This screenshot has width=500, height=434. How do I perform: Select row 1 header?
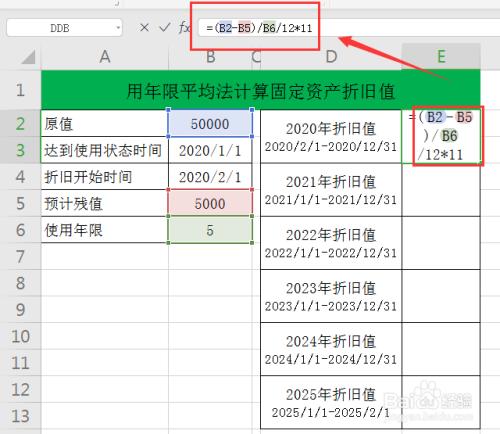pos(20,90)
